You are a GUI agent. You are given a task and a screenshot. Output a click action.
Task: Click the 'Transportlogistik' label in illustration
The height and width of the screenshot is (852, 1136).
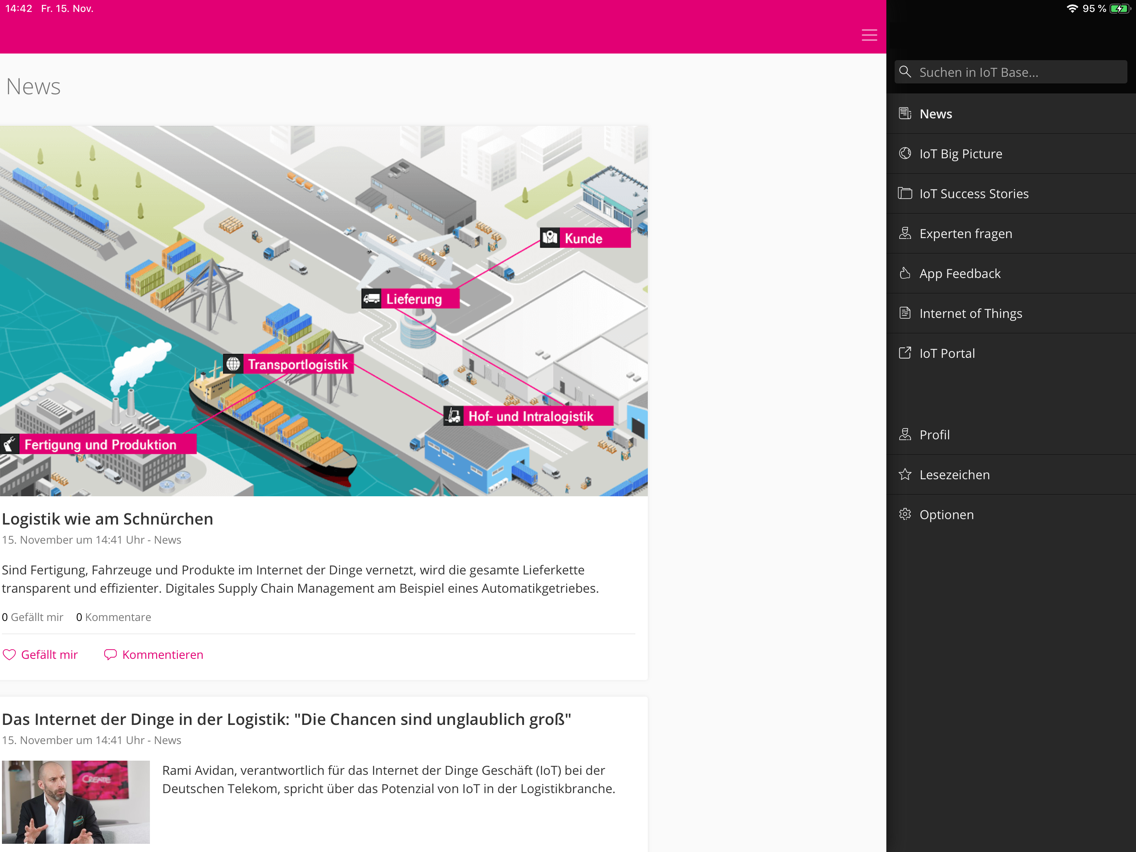click(x=298, y=364)
